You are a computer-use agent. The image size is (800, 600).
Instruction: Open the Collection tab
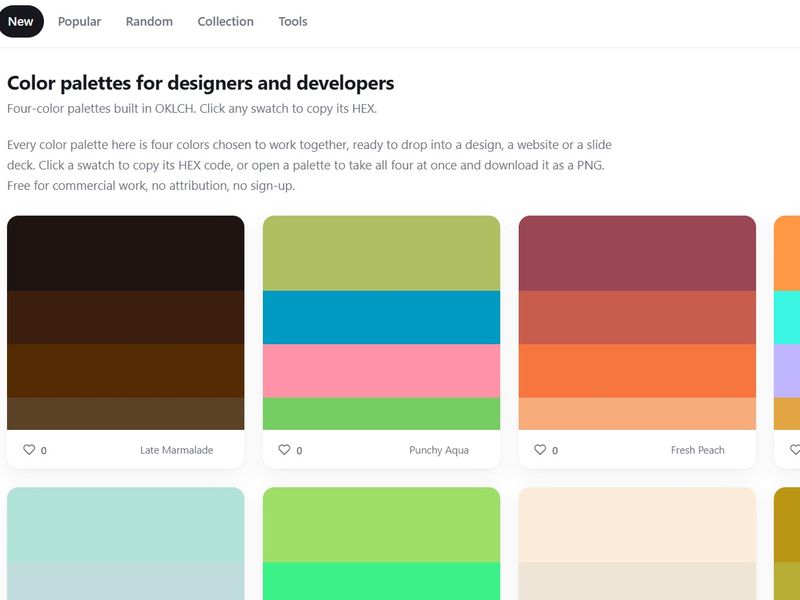[226, 21]
